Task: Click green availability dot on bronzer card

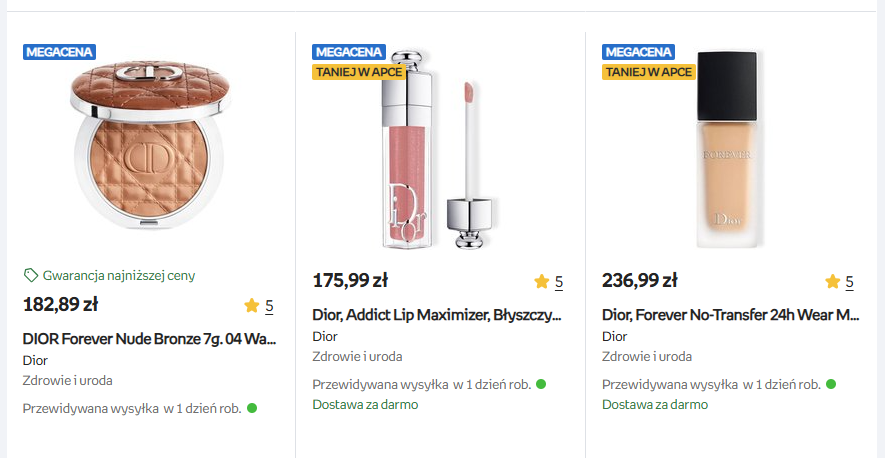Action: tap(252, 408)
